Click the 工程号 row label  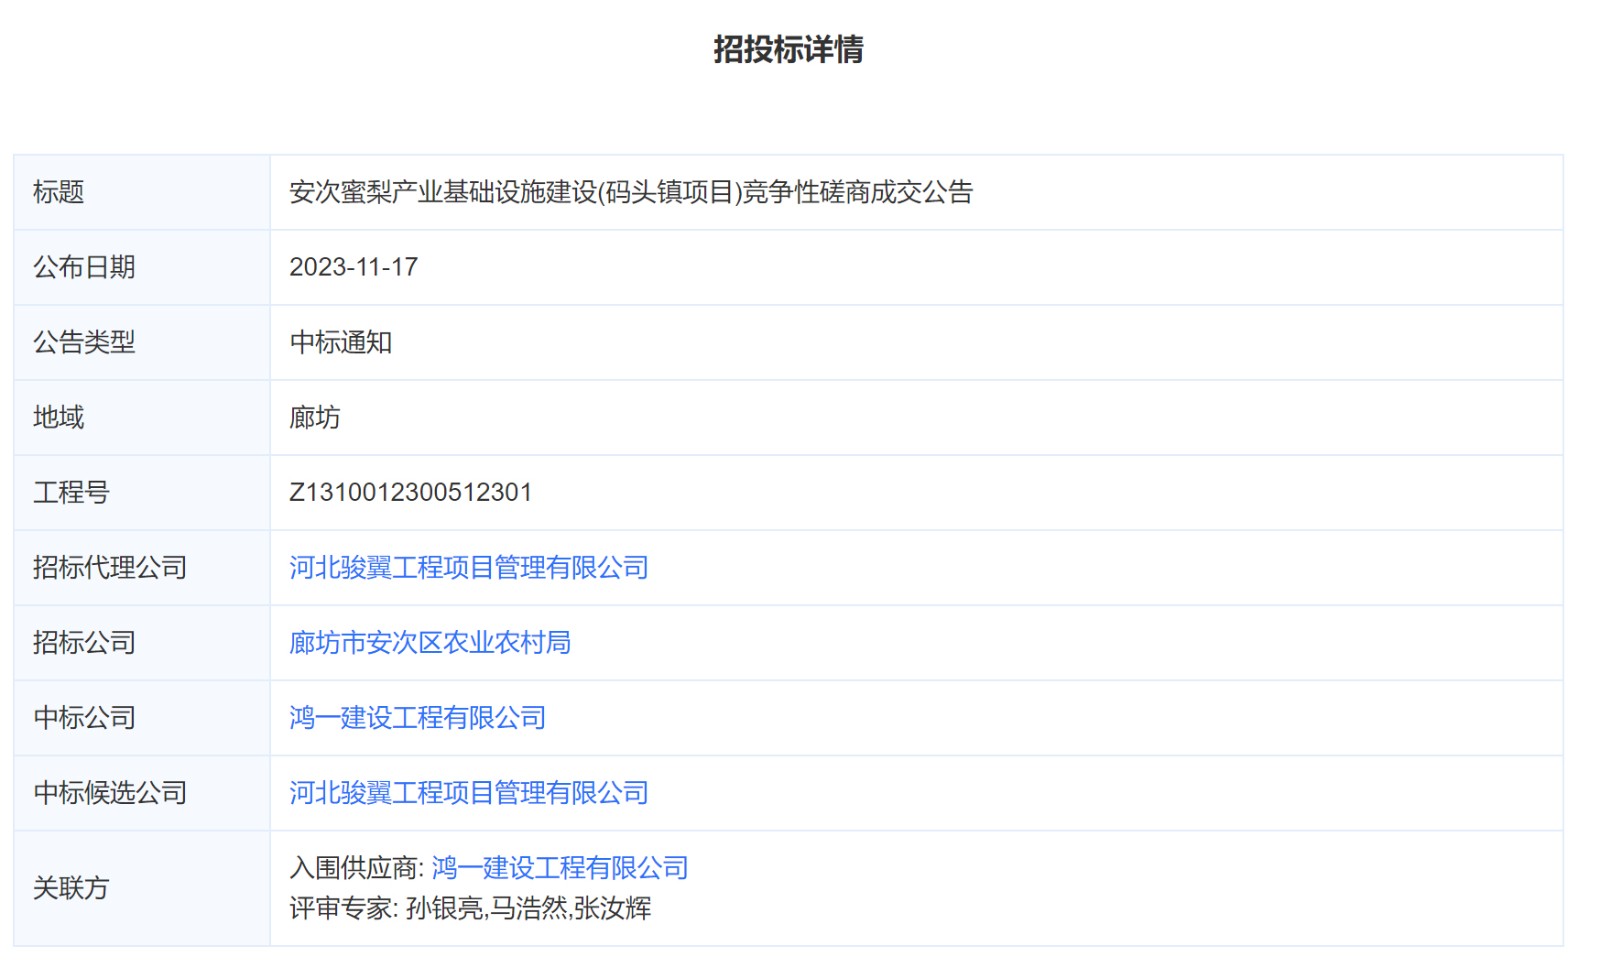click(x=71, y=492)
